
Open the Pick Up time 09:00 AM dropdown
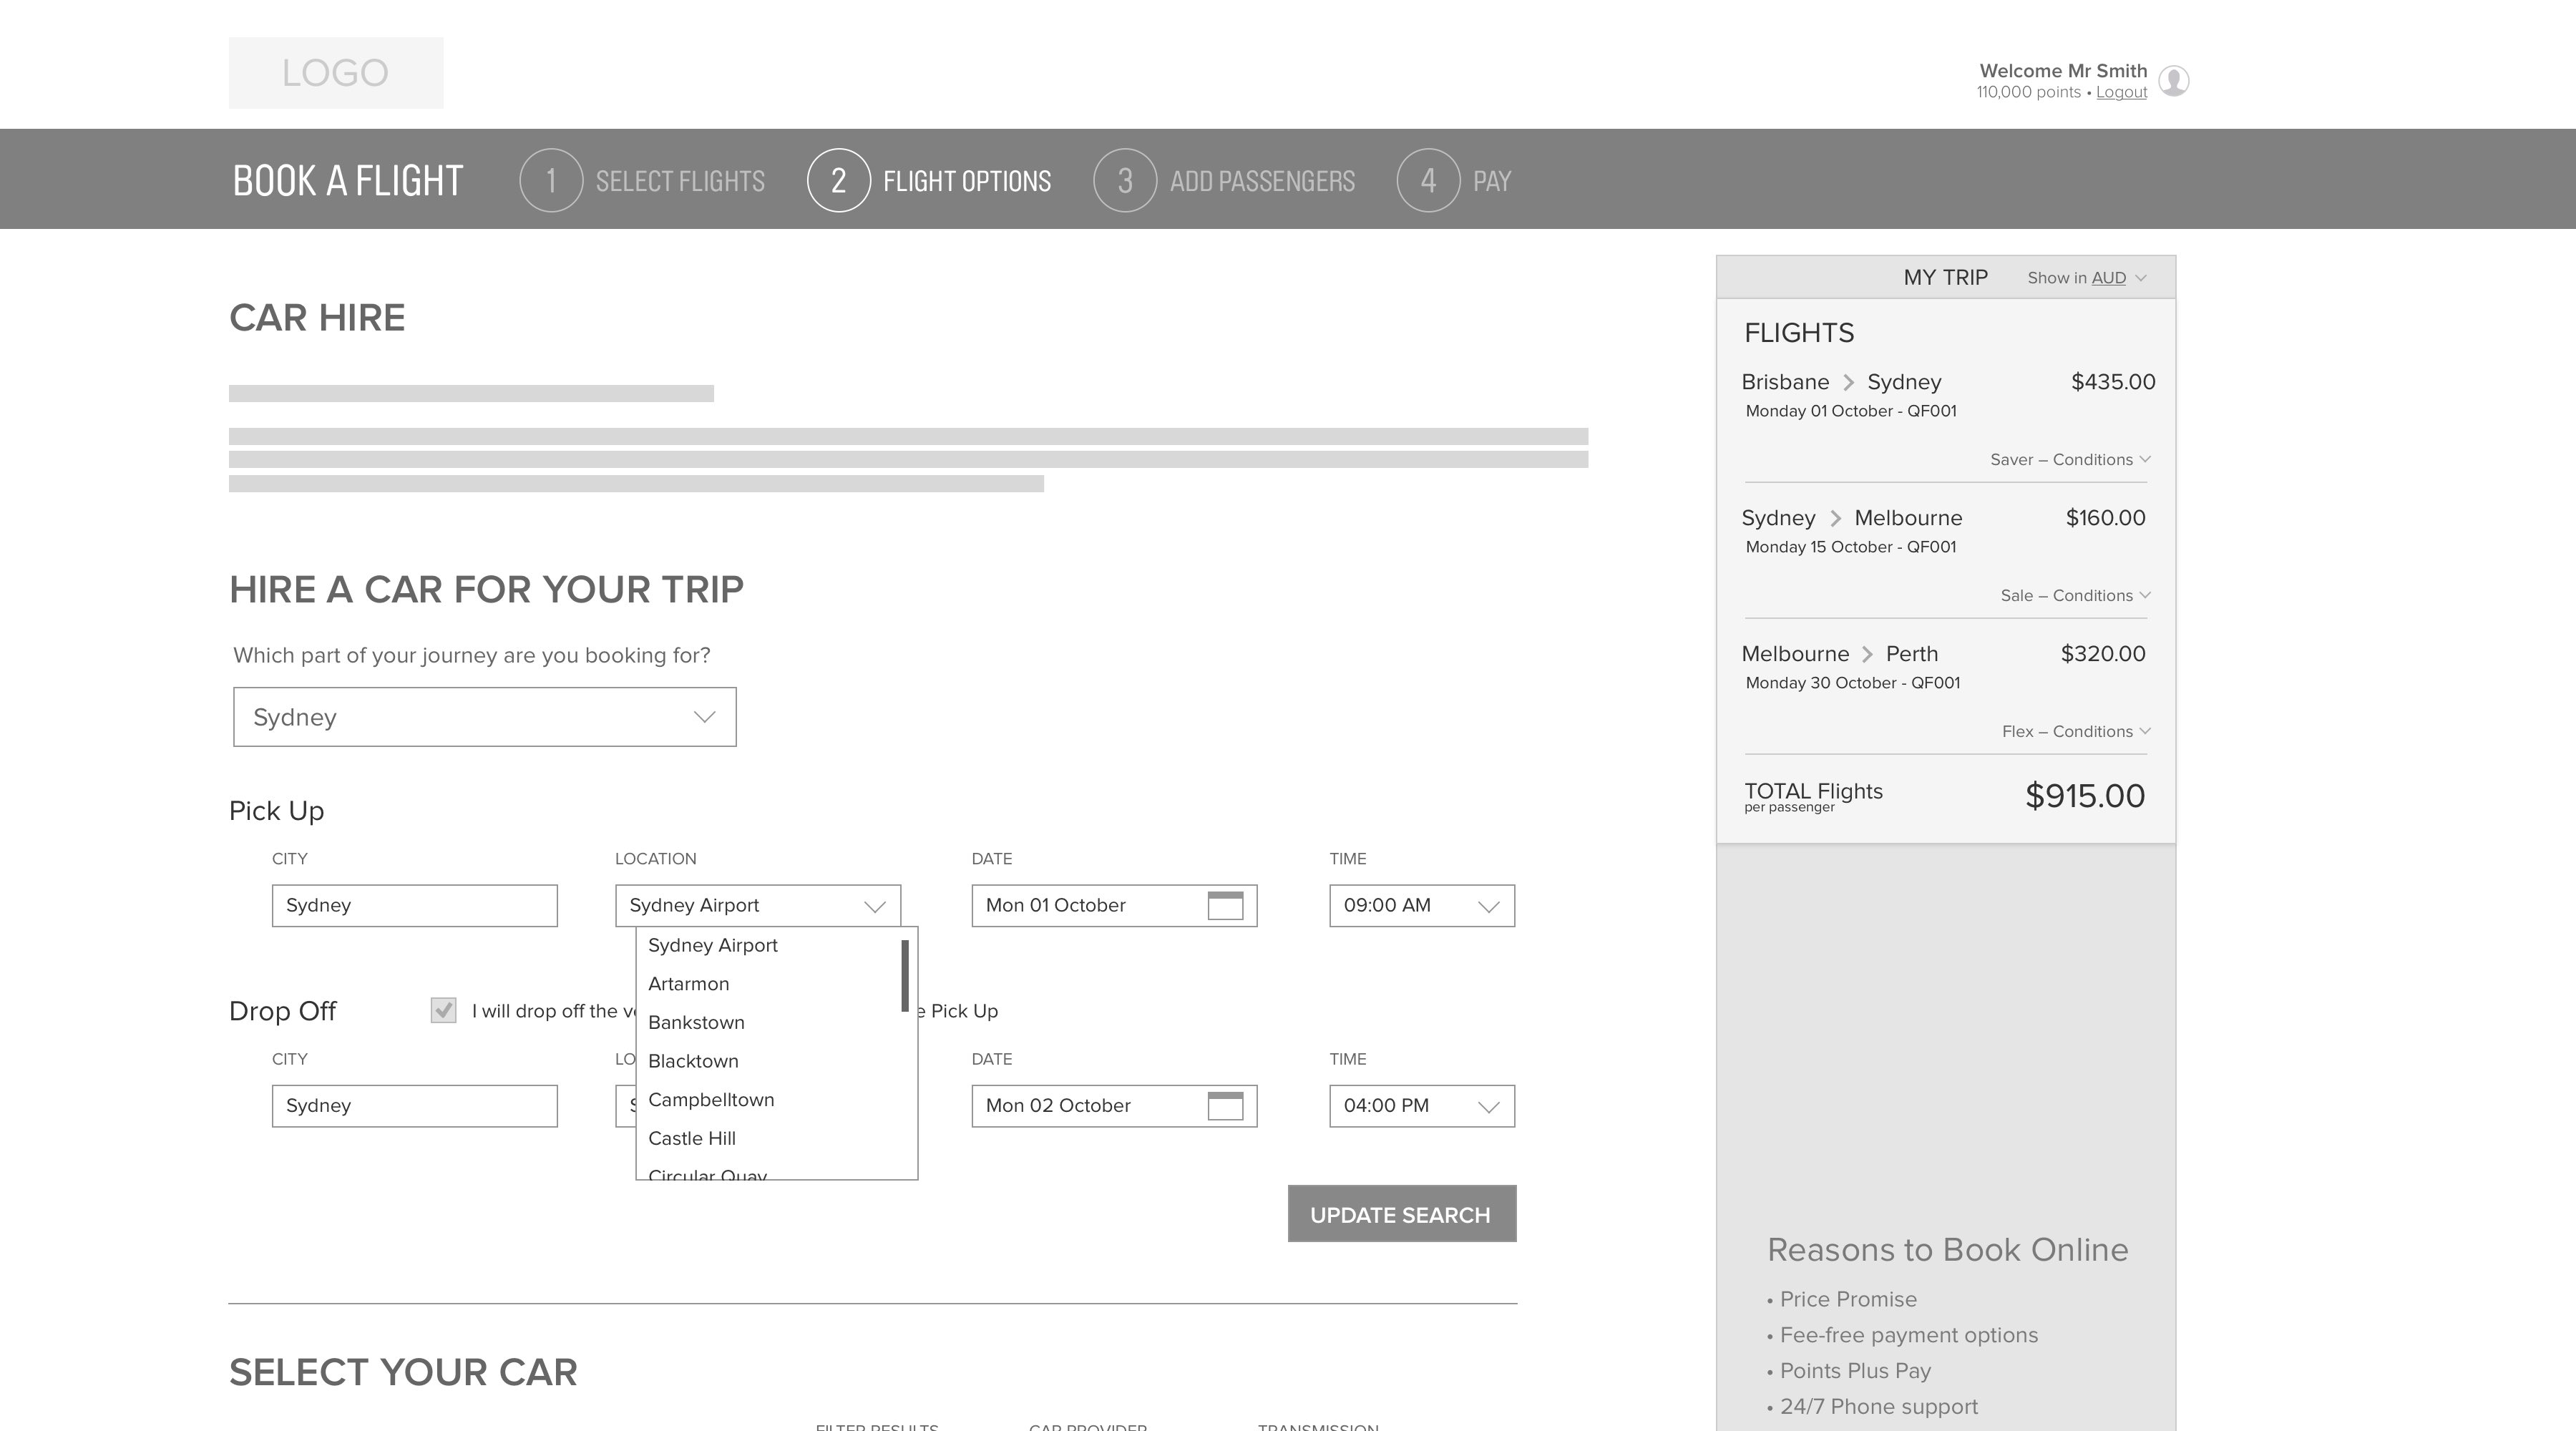[1421, 906]
